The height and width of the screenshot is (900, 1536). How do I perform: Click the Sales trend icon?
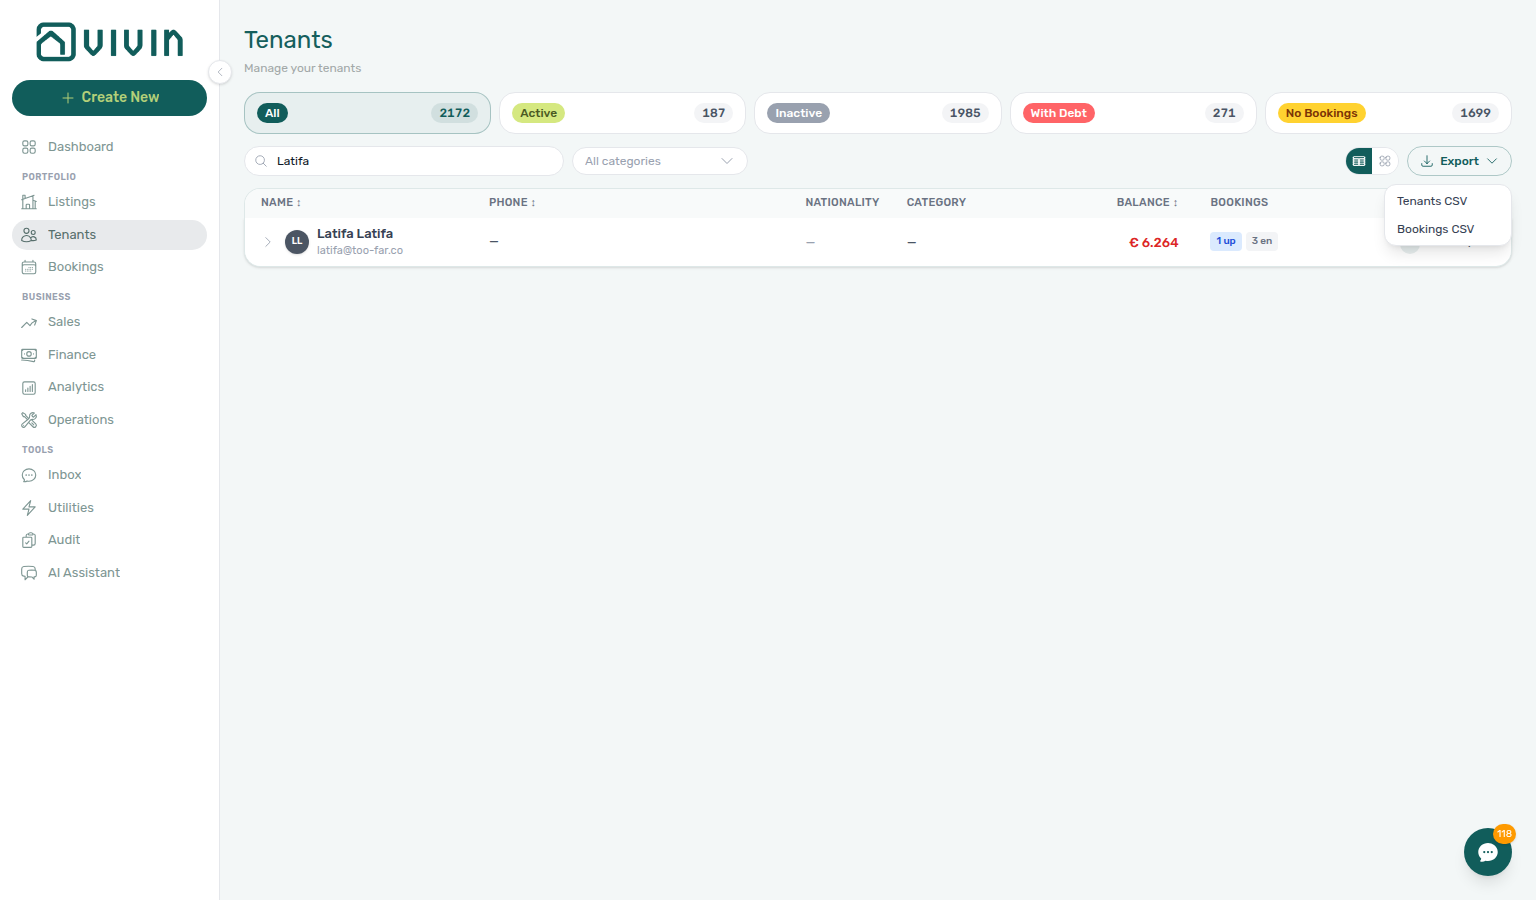point(29,322)
